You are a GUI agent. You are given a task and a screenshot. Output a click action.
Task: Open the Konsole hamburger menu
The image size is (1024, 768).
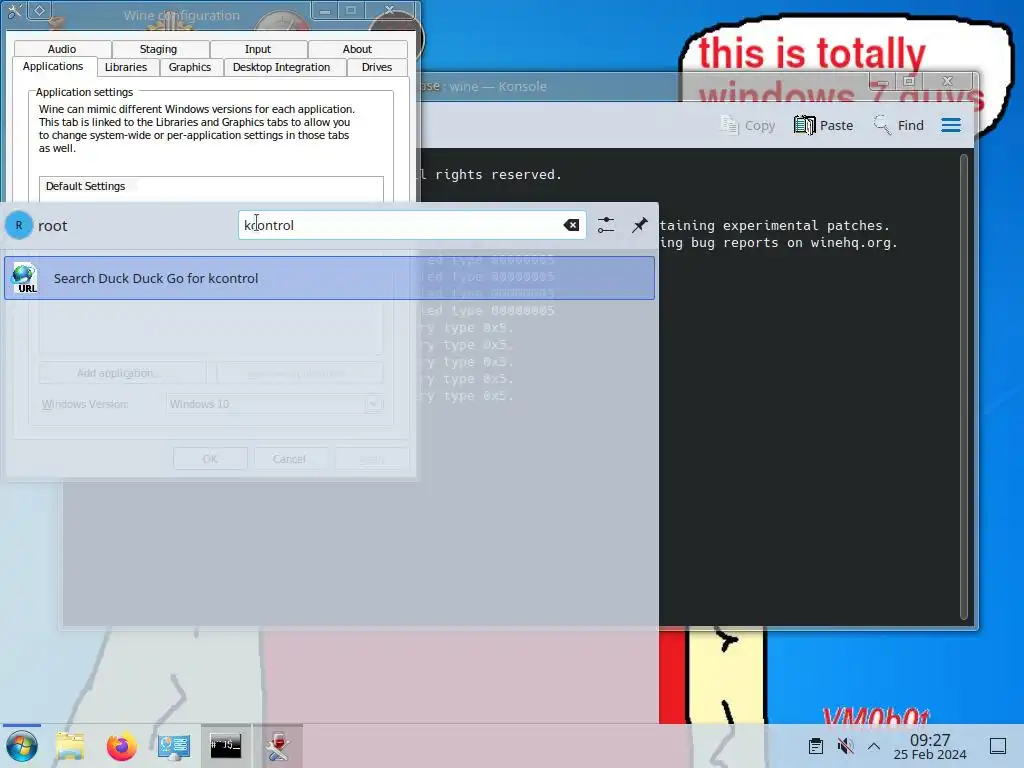pos(951,125)
